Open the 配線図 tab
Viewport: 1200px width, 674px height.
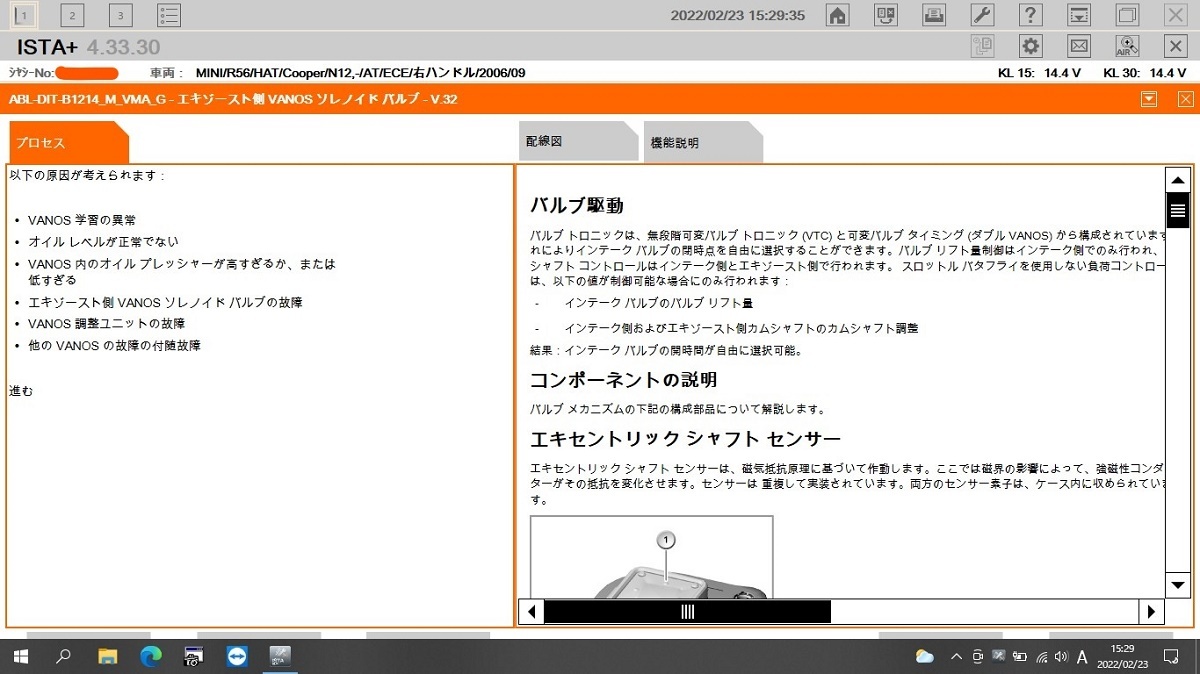click(x=577, y=142)
